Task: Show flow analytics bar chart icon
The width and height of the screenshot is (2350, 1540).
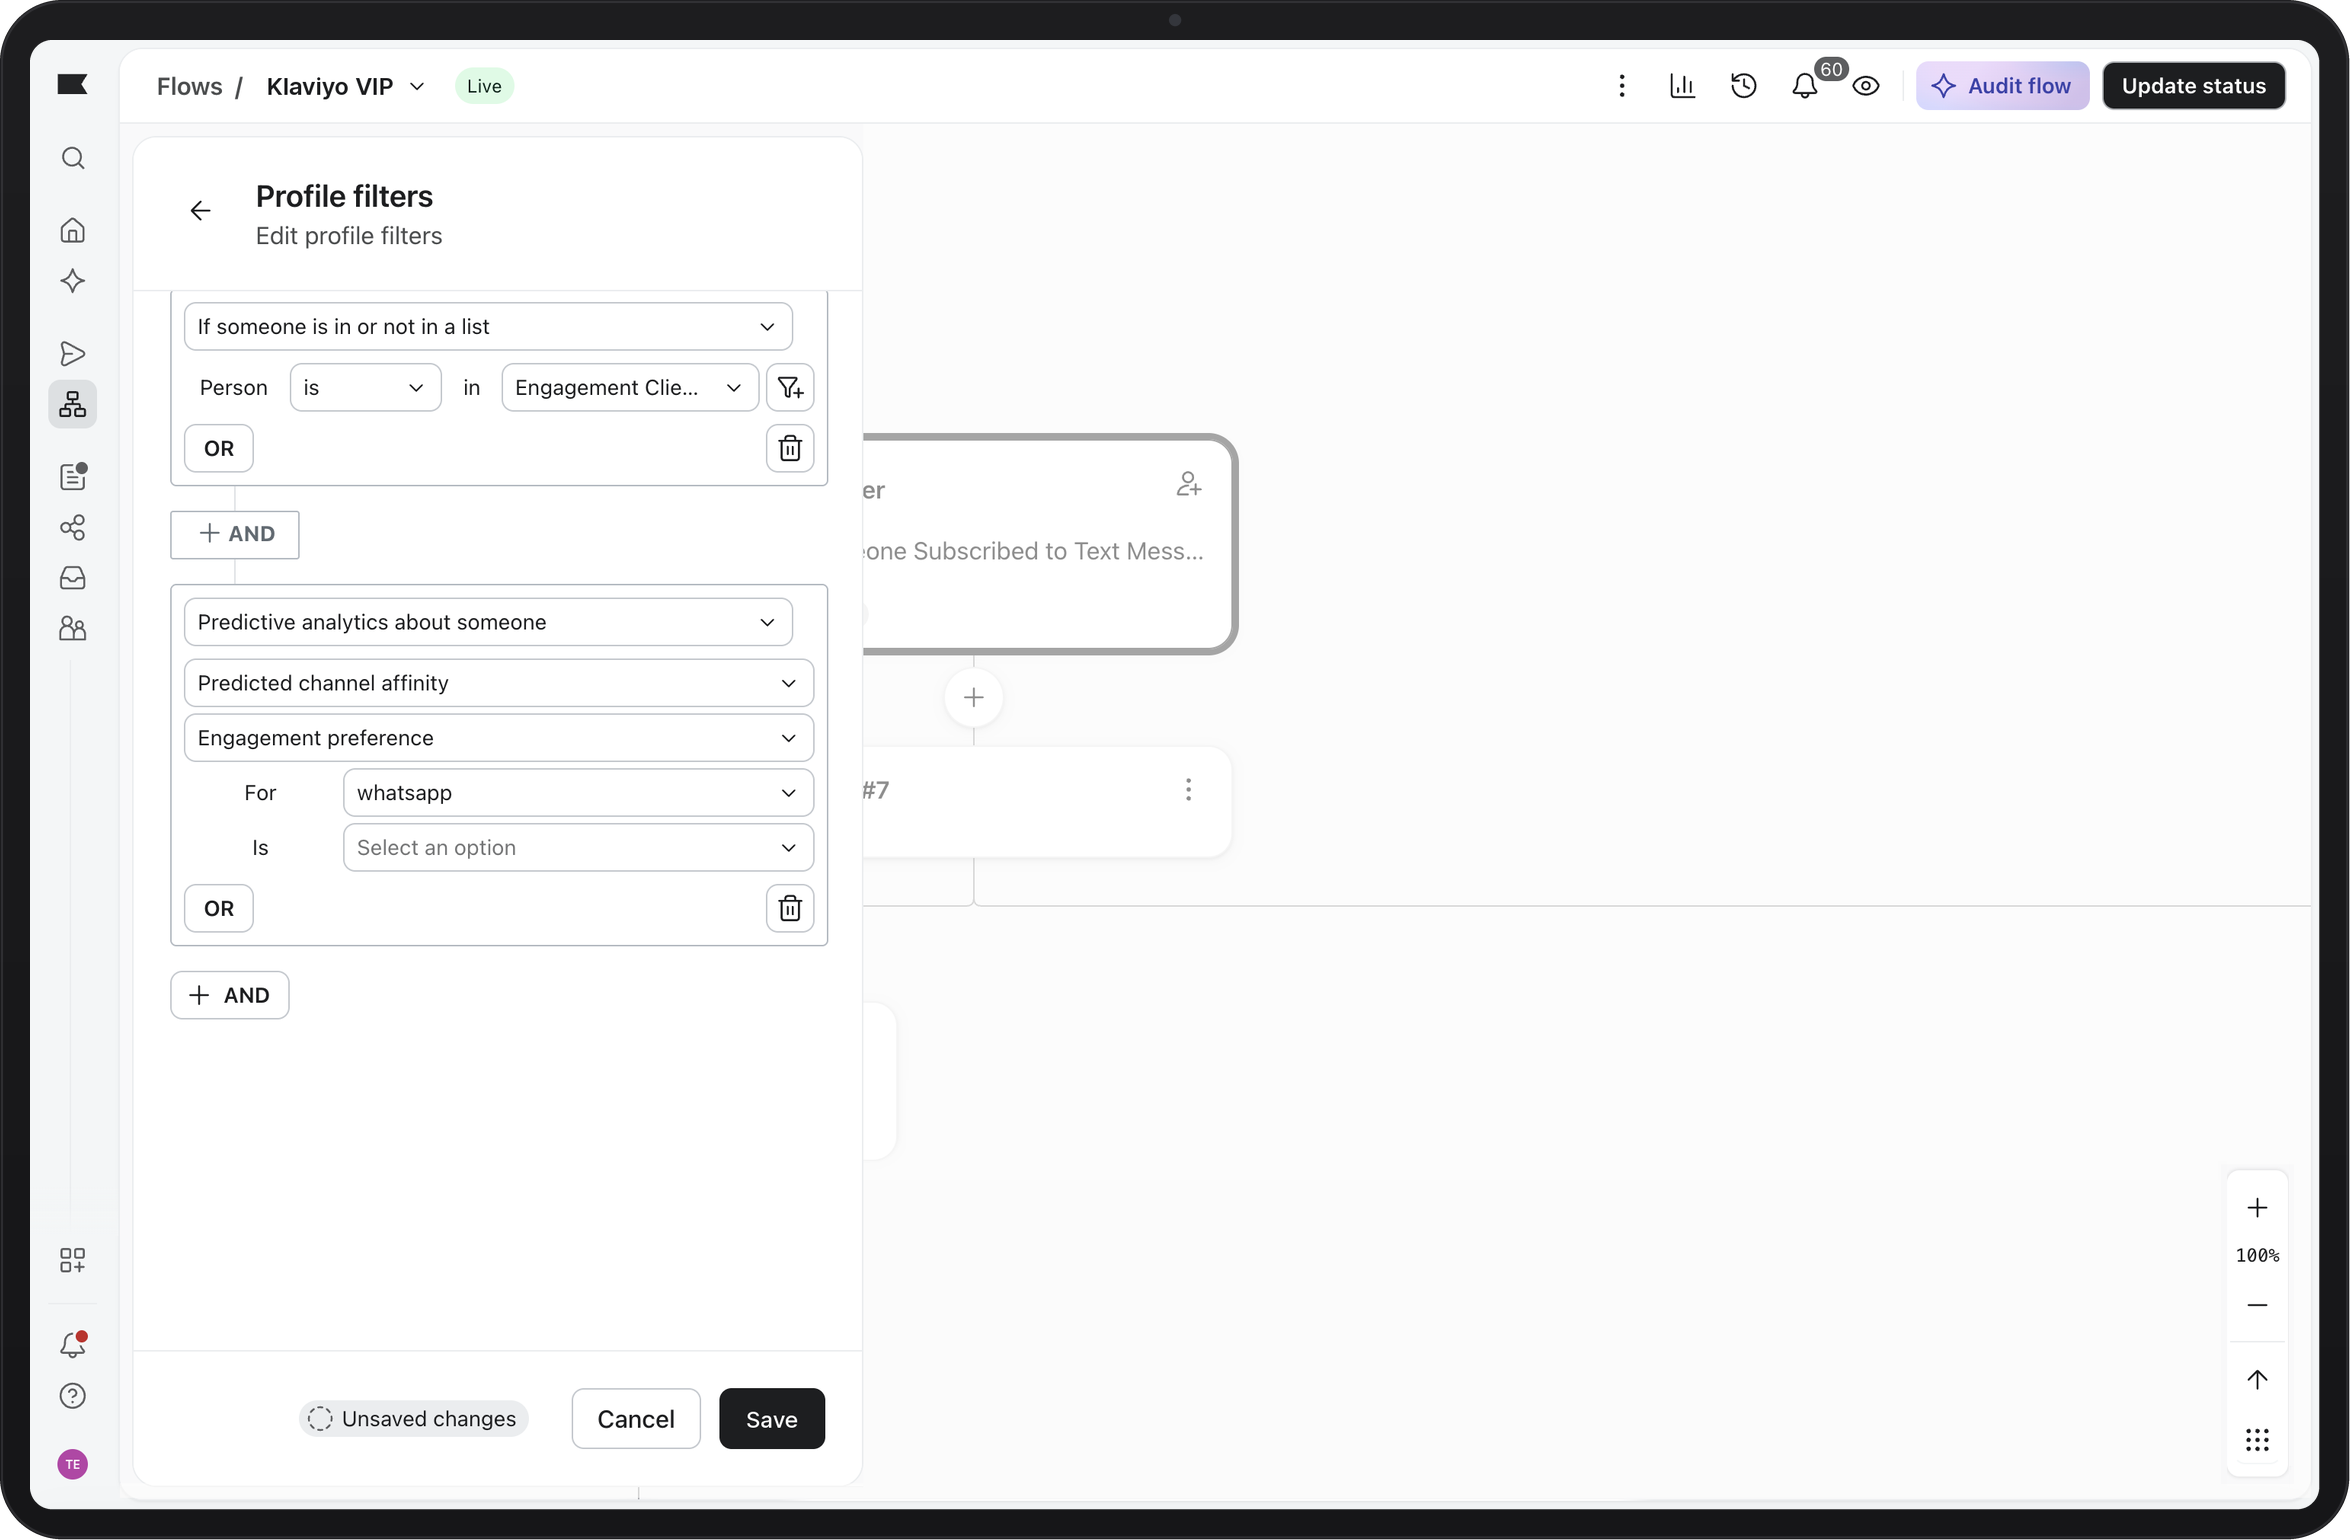Action: point(1683,86)
